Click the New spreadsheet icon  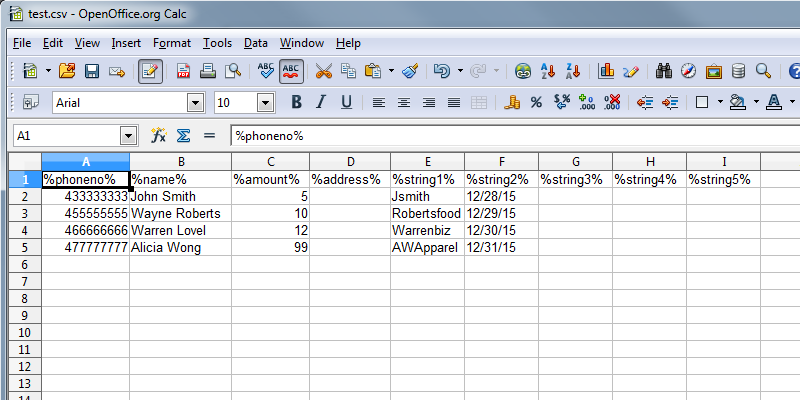[x=31, y=71]
